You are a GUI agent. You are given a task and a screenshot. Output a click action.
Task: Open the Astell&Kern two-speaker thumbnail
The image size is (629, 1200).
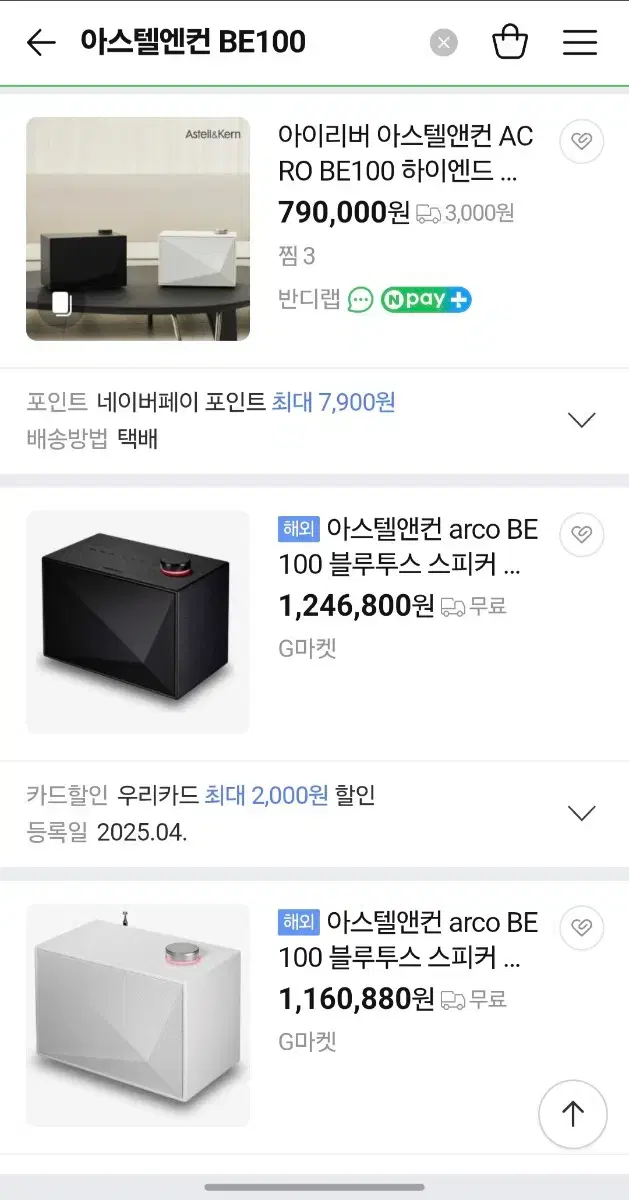pyautogui.click(x=138, y=229)
